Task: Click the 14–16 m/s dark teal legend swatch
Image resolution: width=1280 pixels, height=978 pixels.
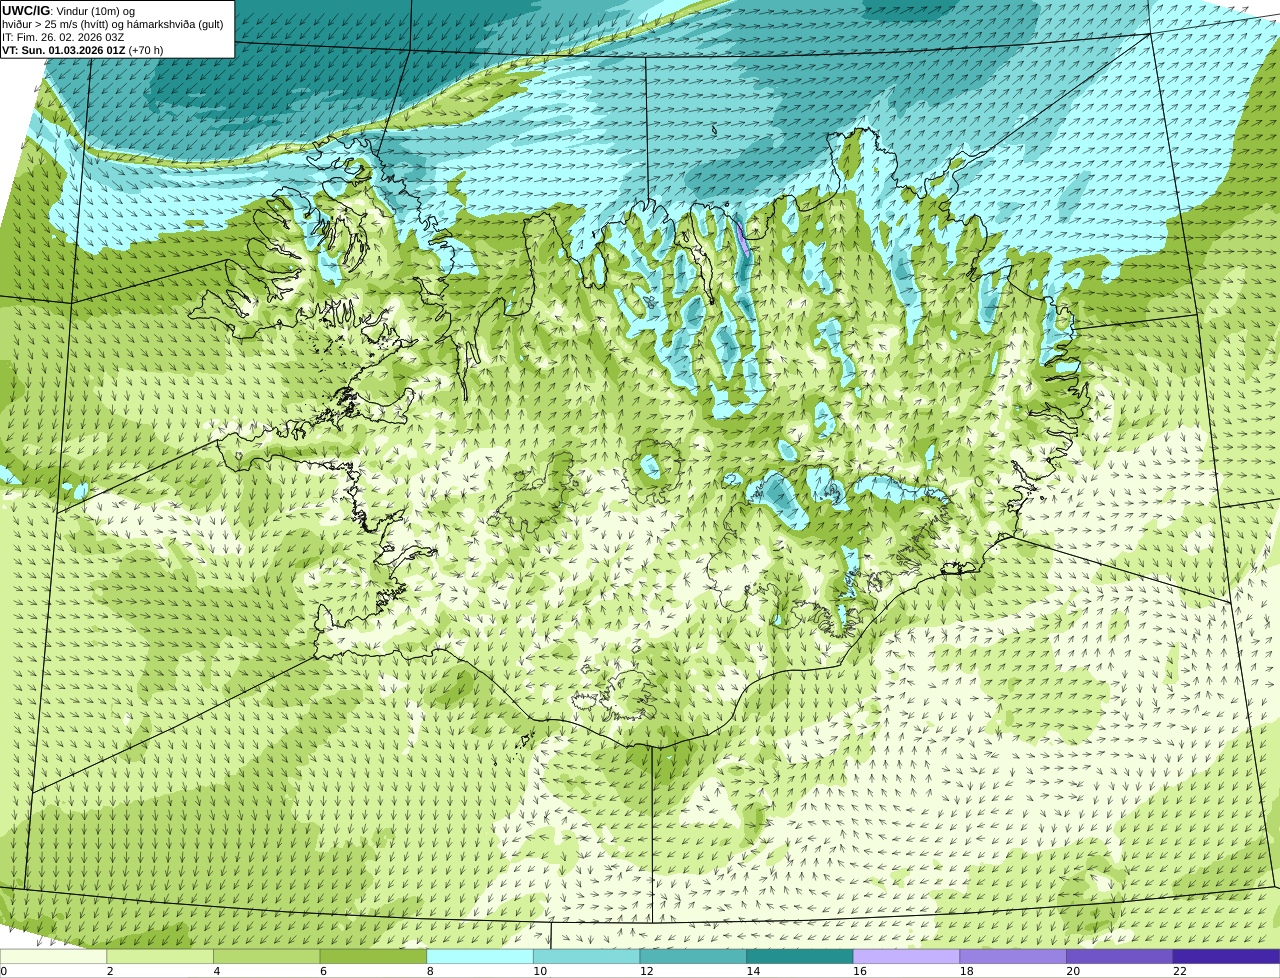Action: coord(800,956)
